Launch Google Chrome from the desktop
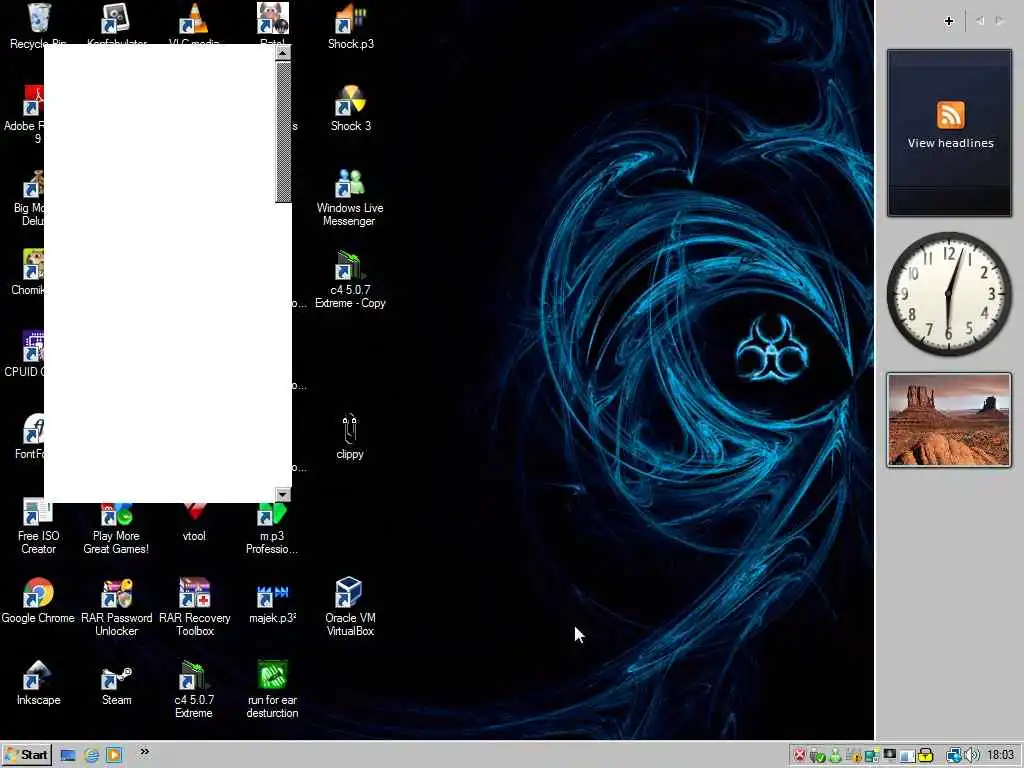The width and height of the screenshot is (1024, 768). (38, 601)
